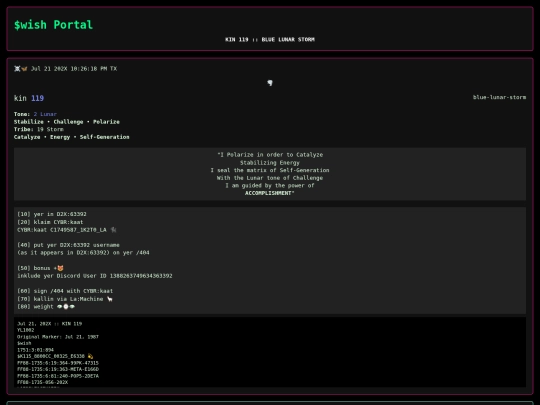Click the 'Jul 21 202X 10:26:18 PM TX' timestamp
The height and width of the screenshot is (405, 540).
click(74, 69)
